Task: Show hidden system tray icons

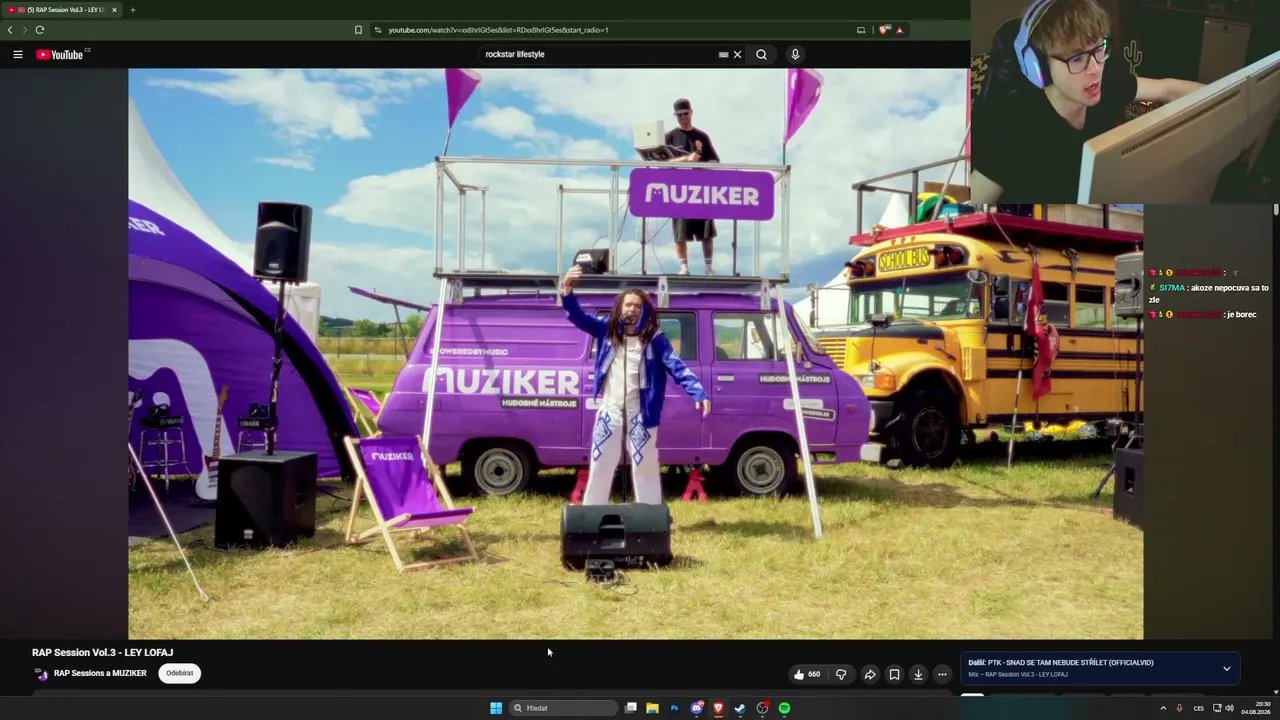Action: tap(1163, 708)
